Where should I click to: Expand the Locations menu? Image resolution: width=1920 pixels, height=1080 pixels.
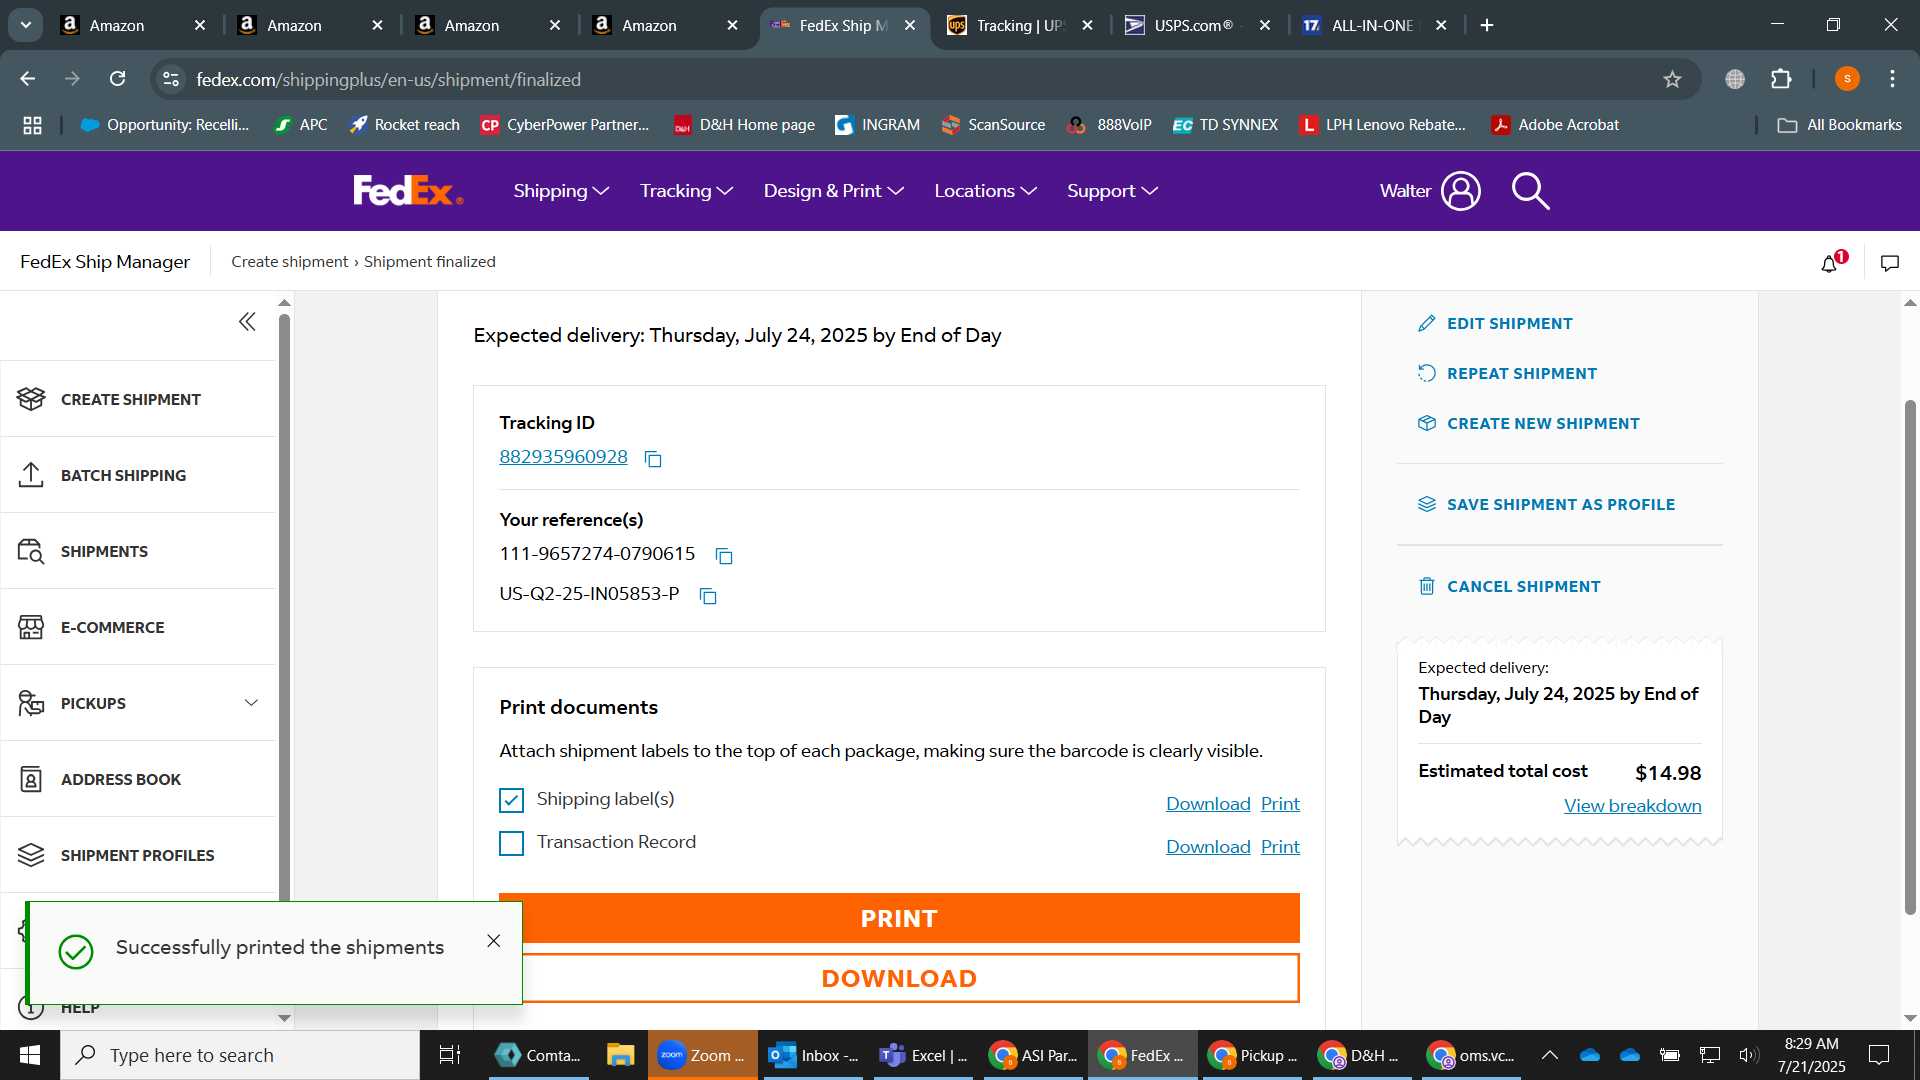coord(985,191)
